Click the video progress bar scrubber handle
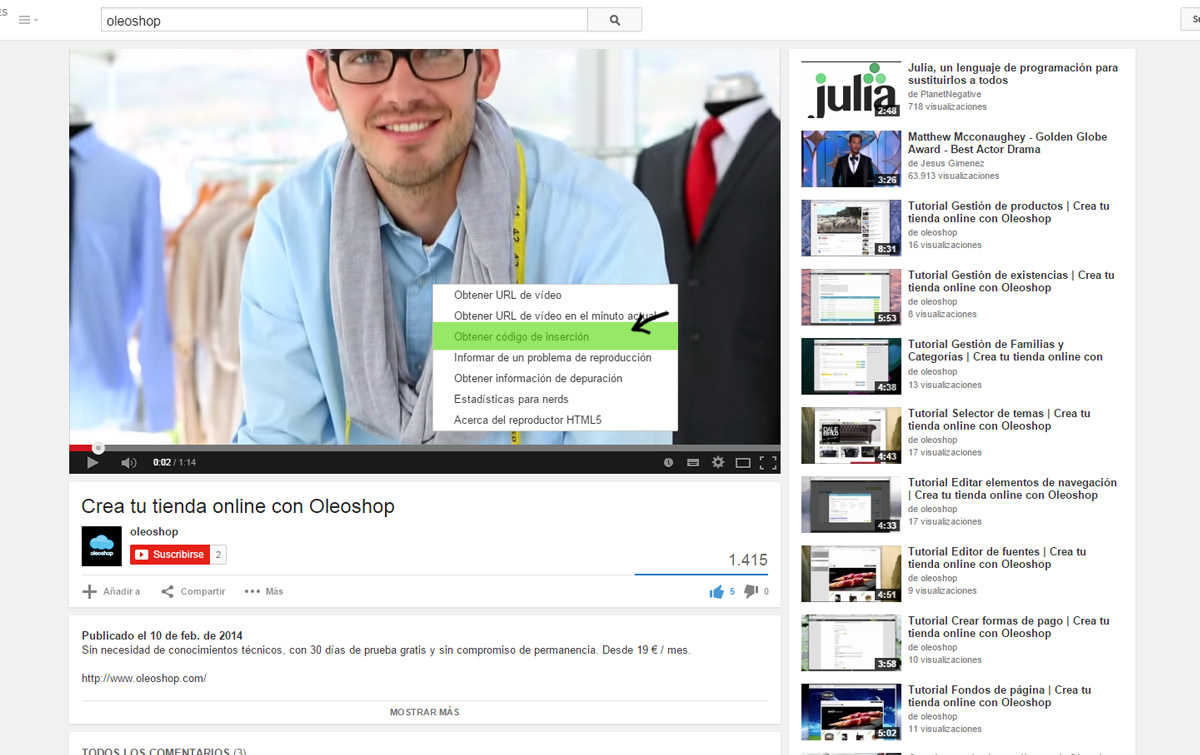Screen dimensions: 1200x755 pyautogui.click(x=98, y=448)
